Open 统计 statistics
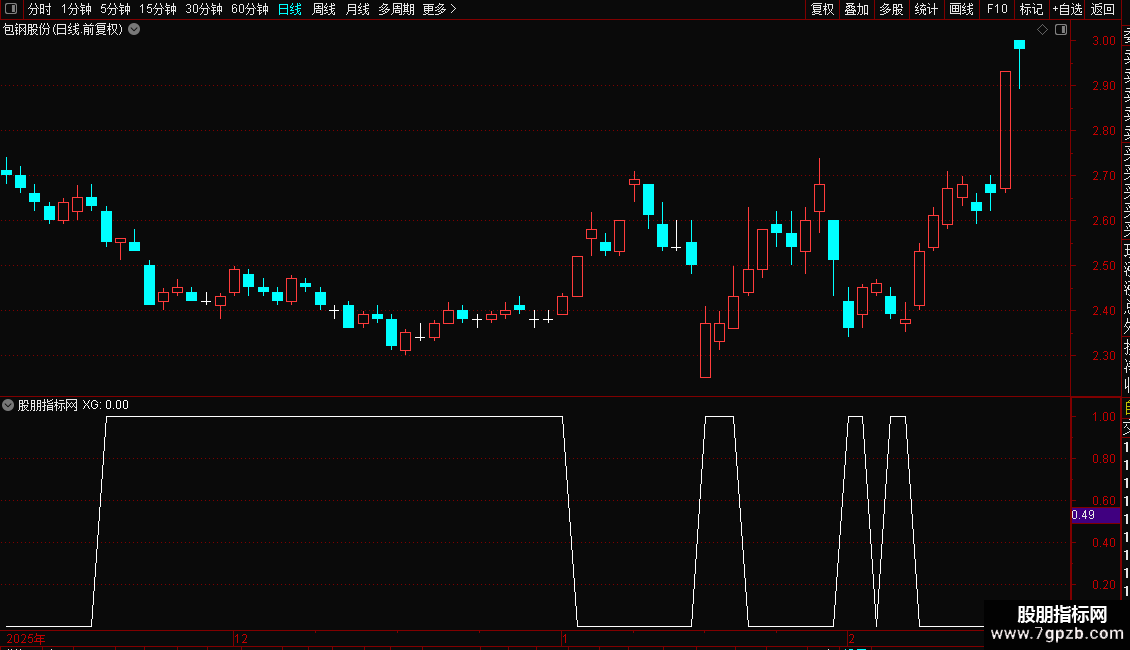This screenshot has width=1130, height=650. (x=926, y=9)
